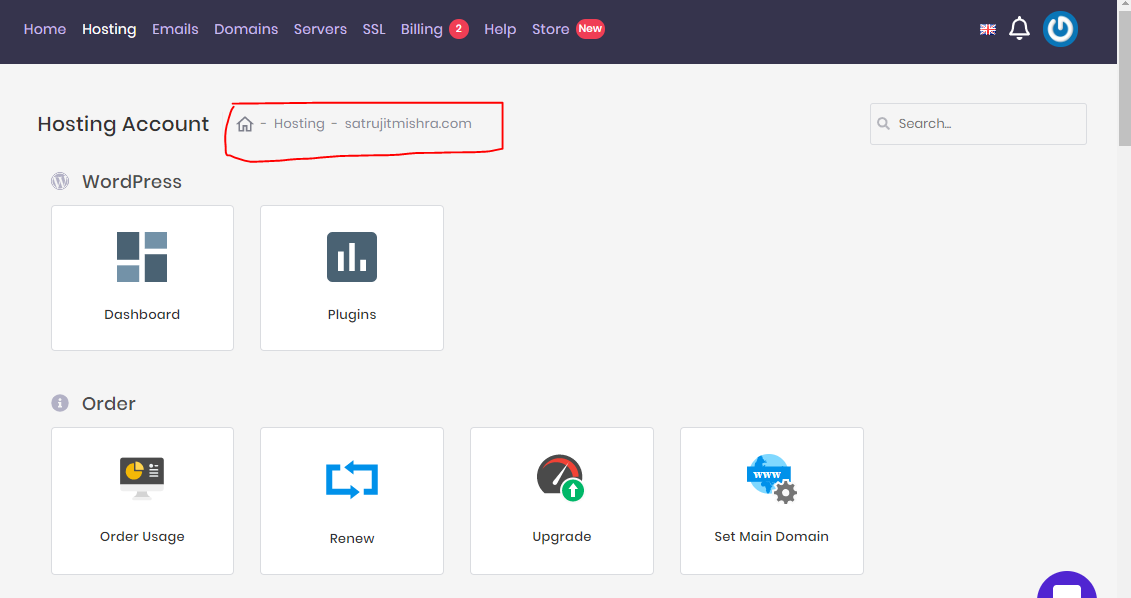Click the info icon beside Order
This screenshot has width=1131, height=598.
coord(60,403)
